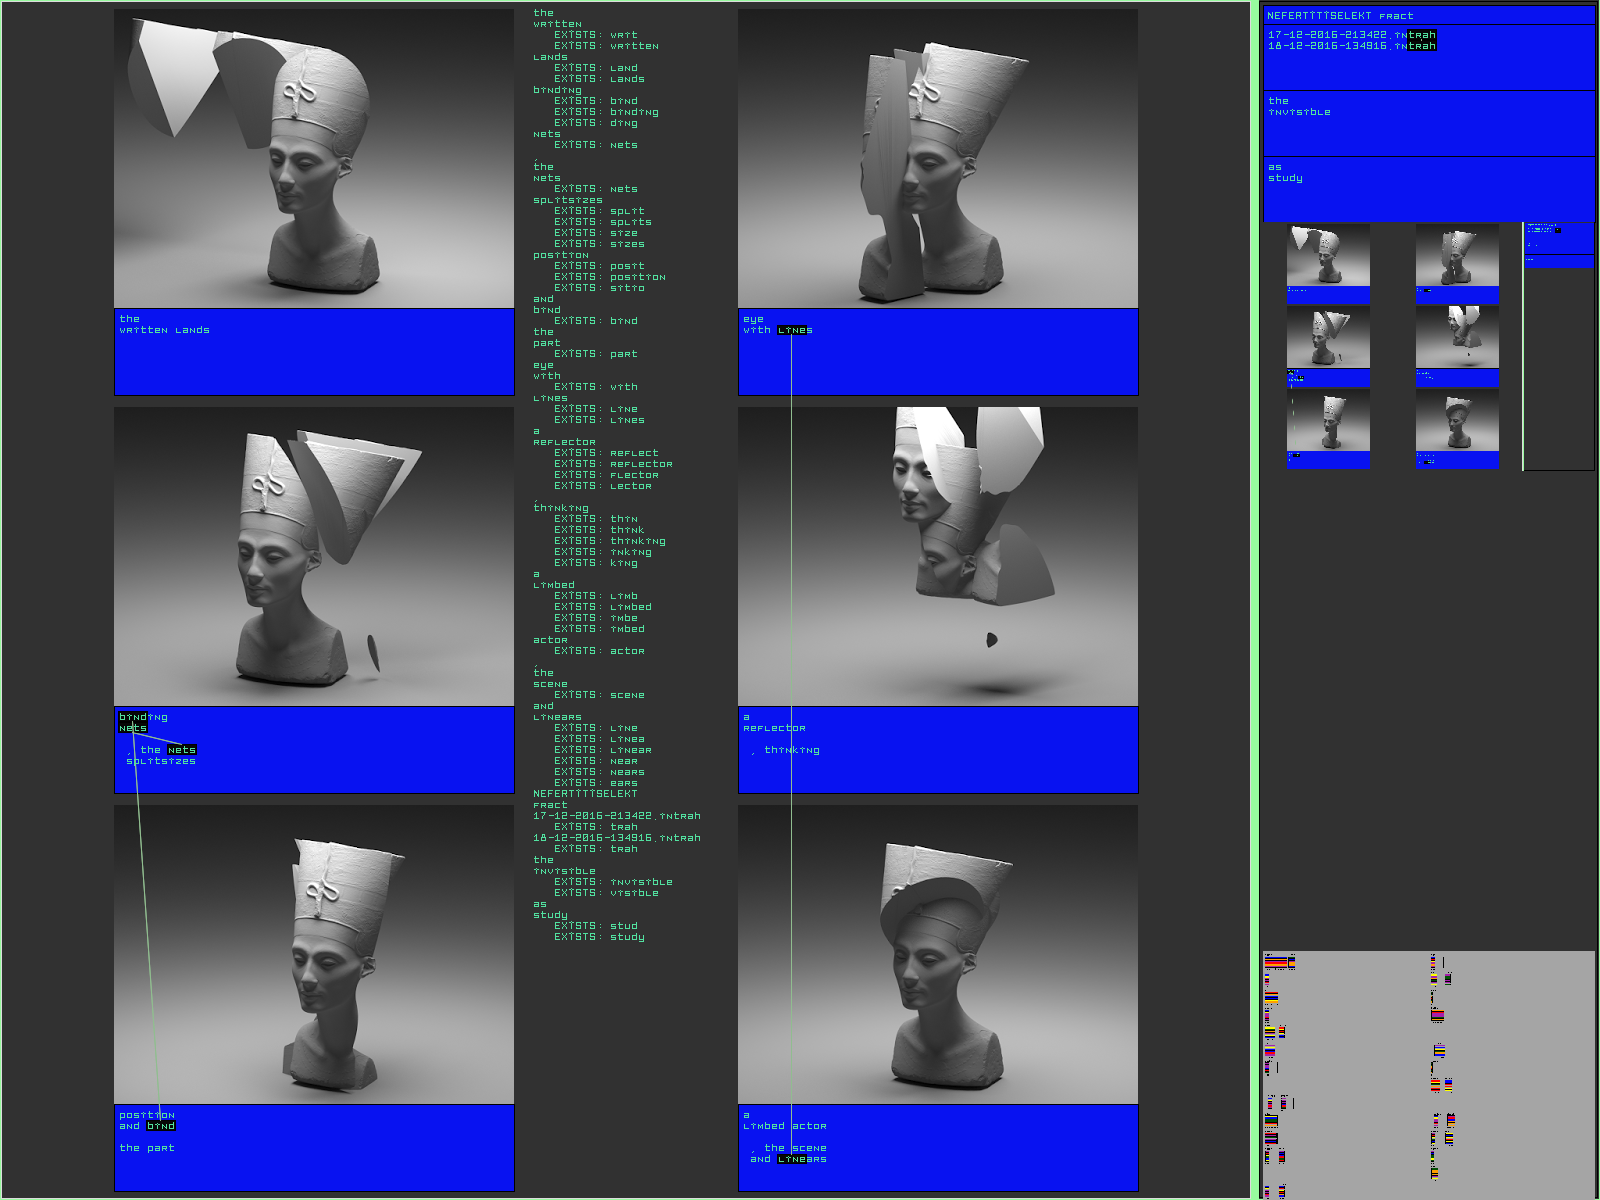This screenshot has height=1200, width=1600.
Task: Click the 'eye with lines' blue caption text
Action: 778,325
